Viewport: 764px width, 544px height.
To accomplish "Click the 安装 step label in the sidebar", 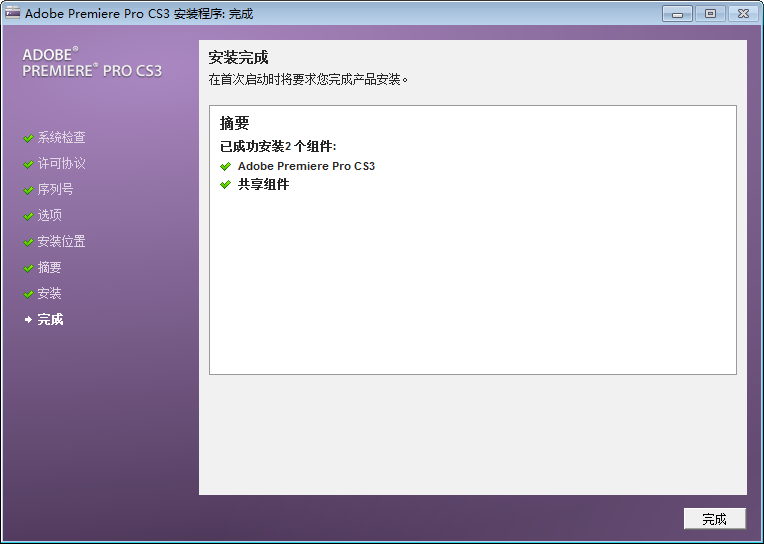I will 49,294.
